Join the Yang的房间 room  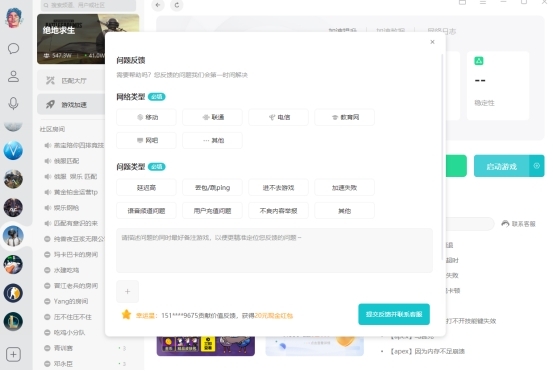coord(71,301)
